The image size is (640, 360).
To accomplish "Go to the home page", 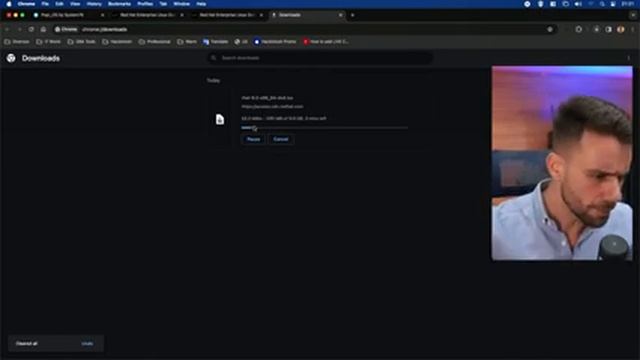I will 43,29.
